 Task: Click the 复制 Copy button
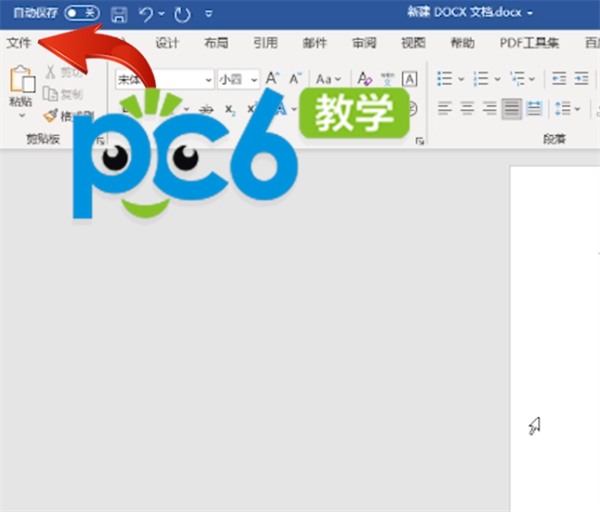(63, 94)
